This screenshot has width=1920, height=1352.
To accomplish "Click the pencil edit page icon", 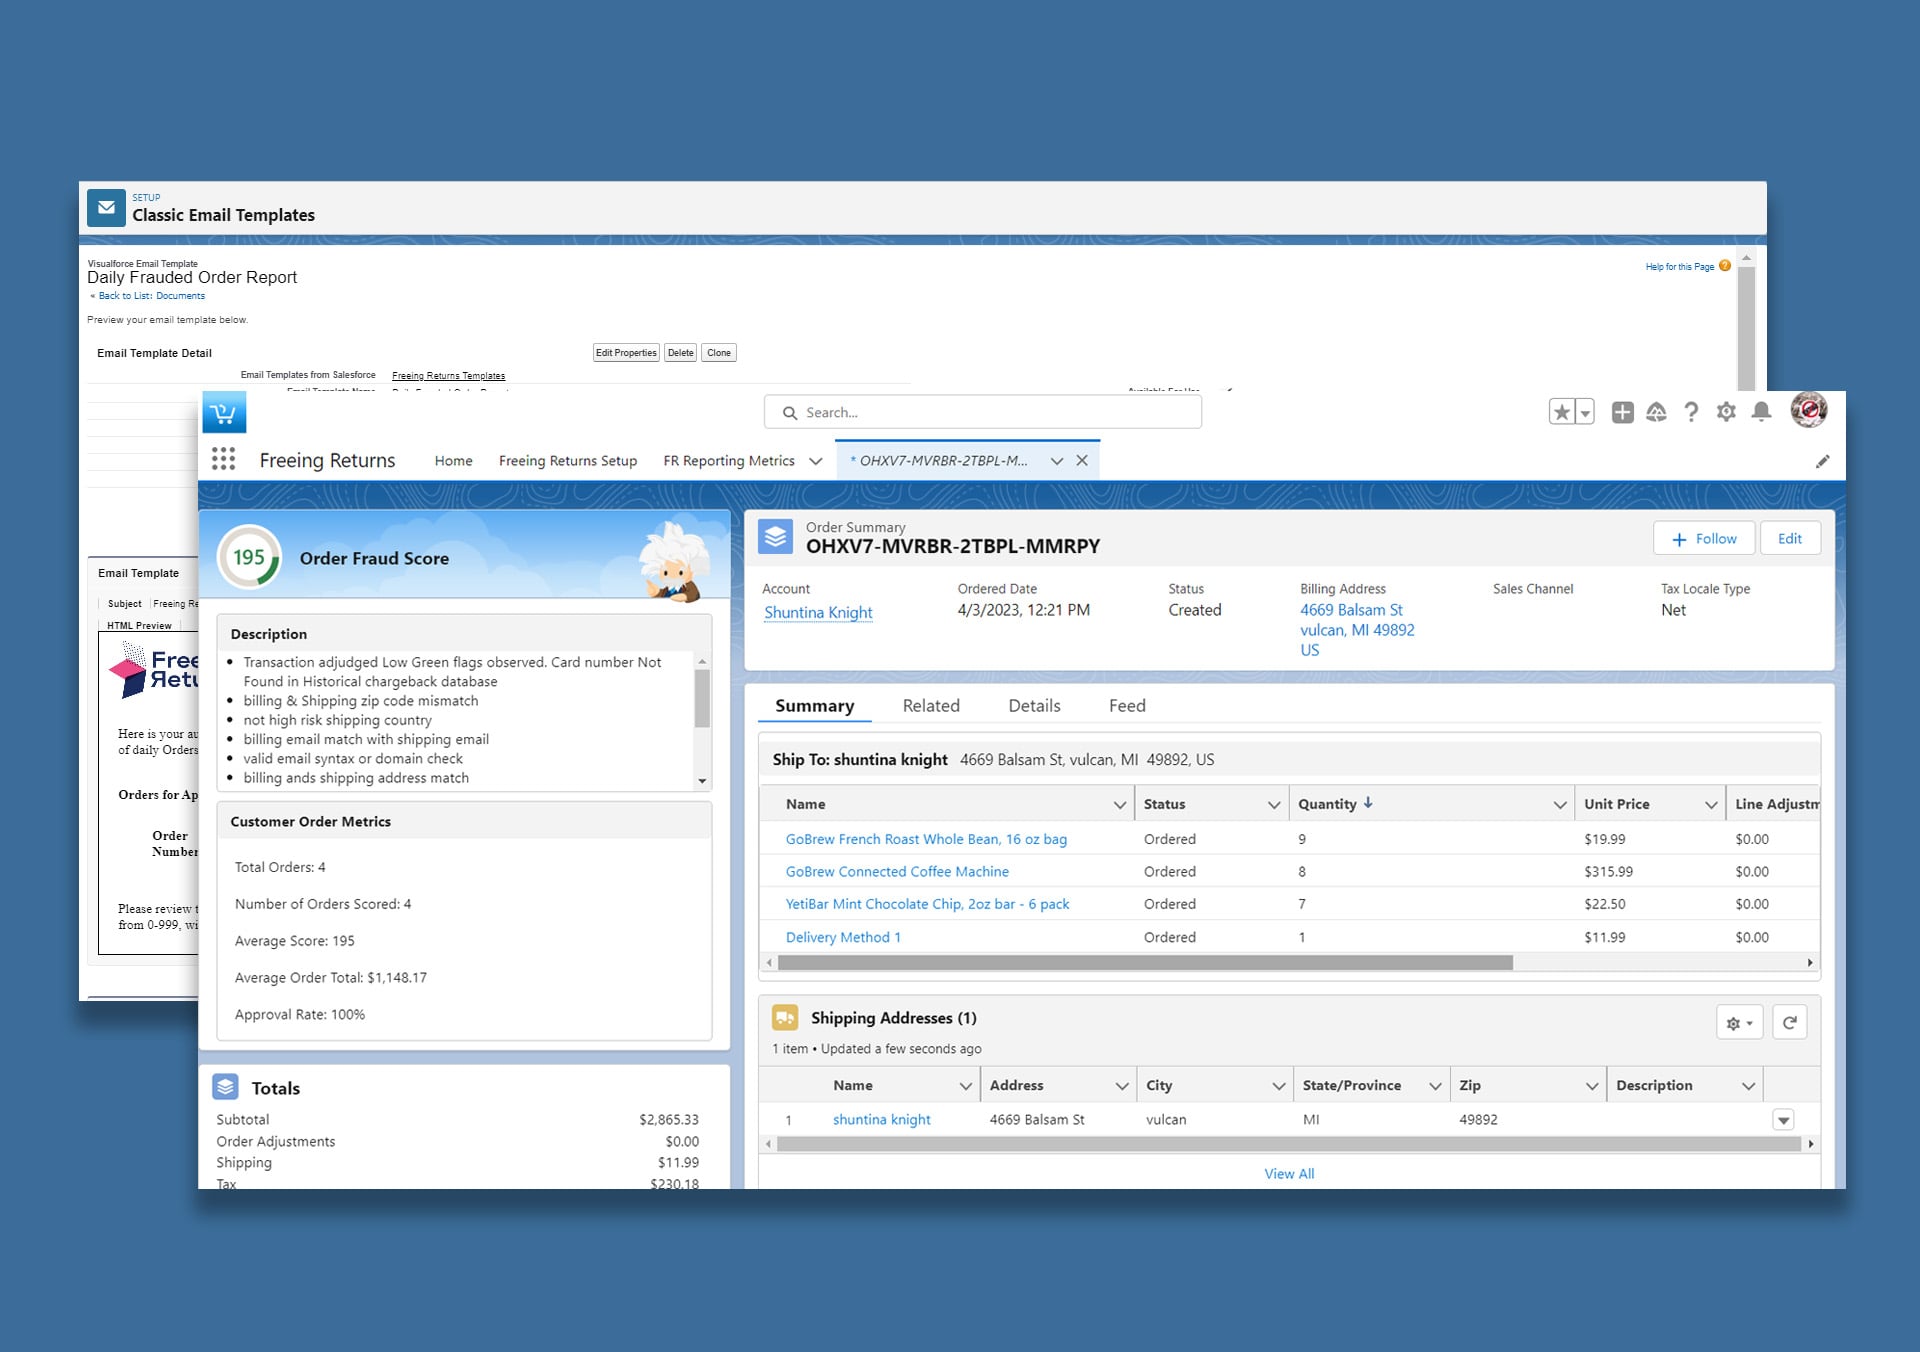I will pyautogui.click(x=1822, y=461).
